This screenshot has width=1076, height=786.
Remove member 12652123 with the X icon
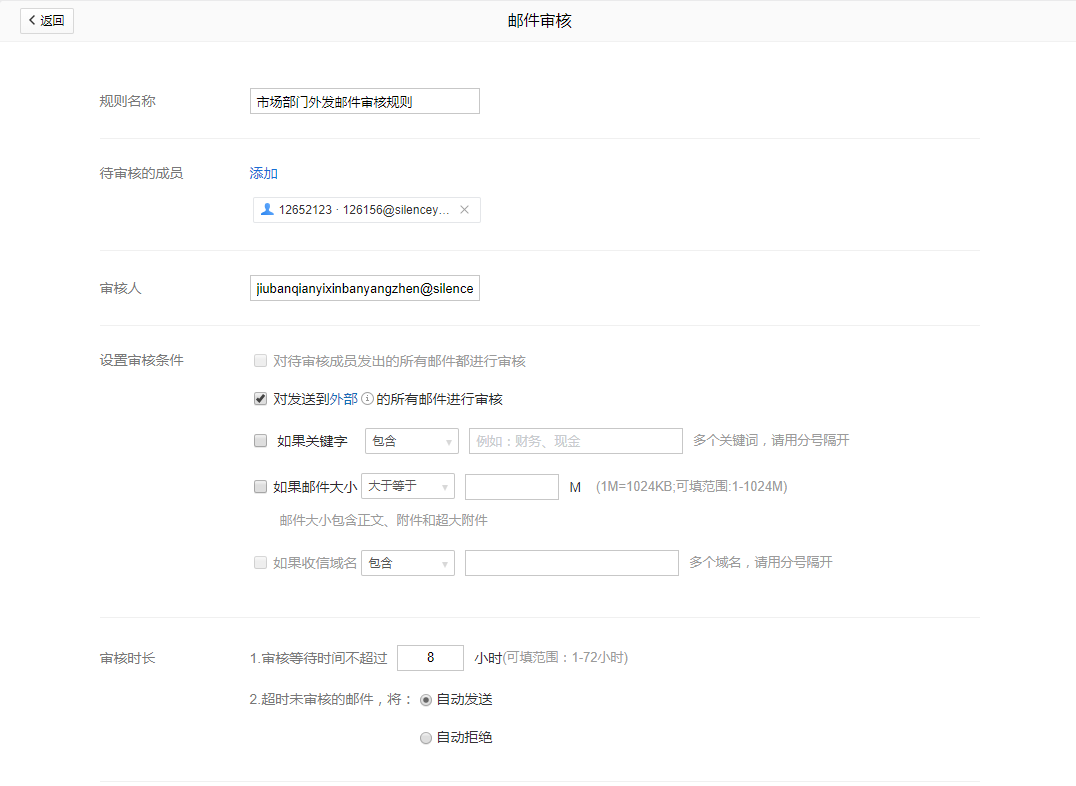tap(464, 210)
